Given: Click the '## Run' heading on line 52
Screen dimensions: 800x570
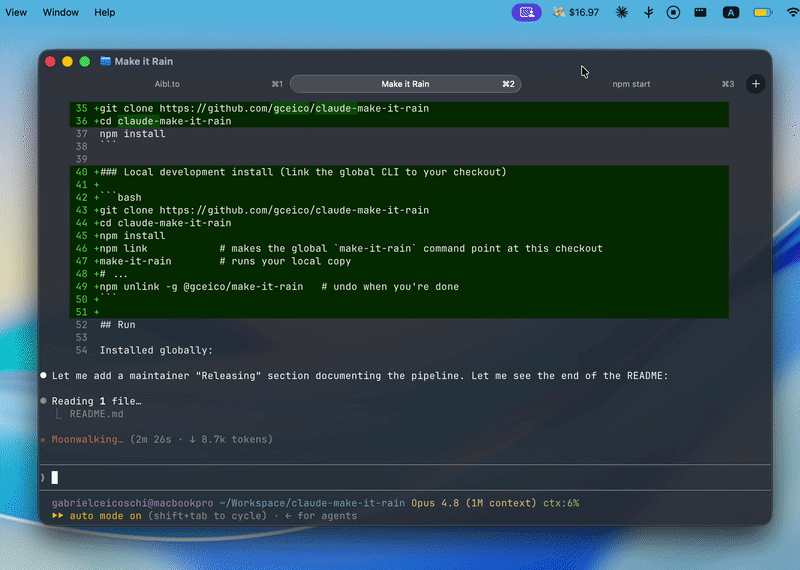Looking at the screenshot, I should click(118, 325).
